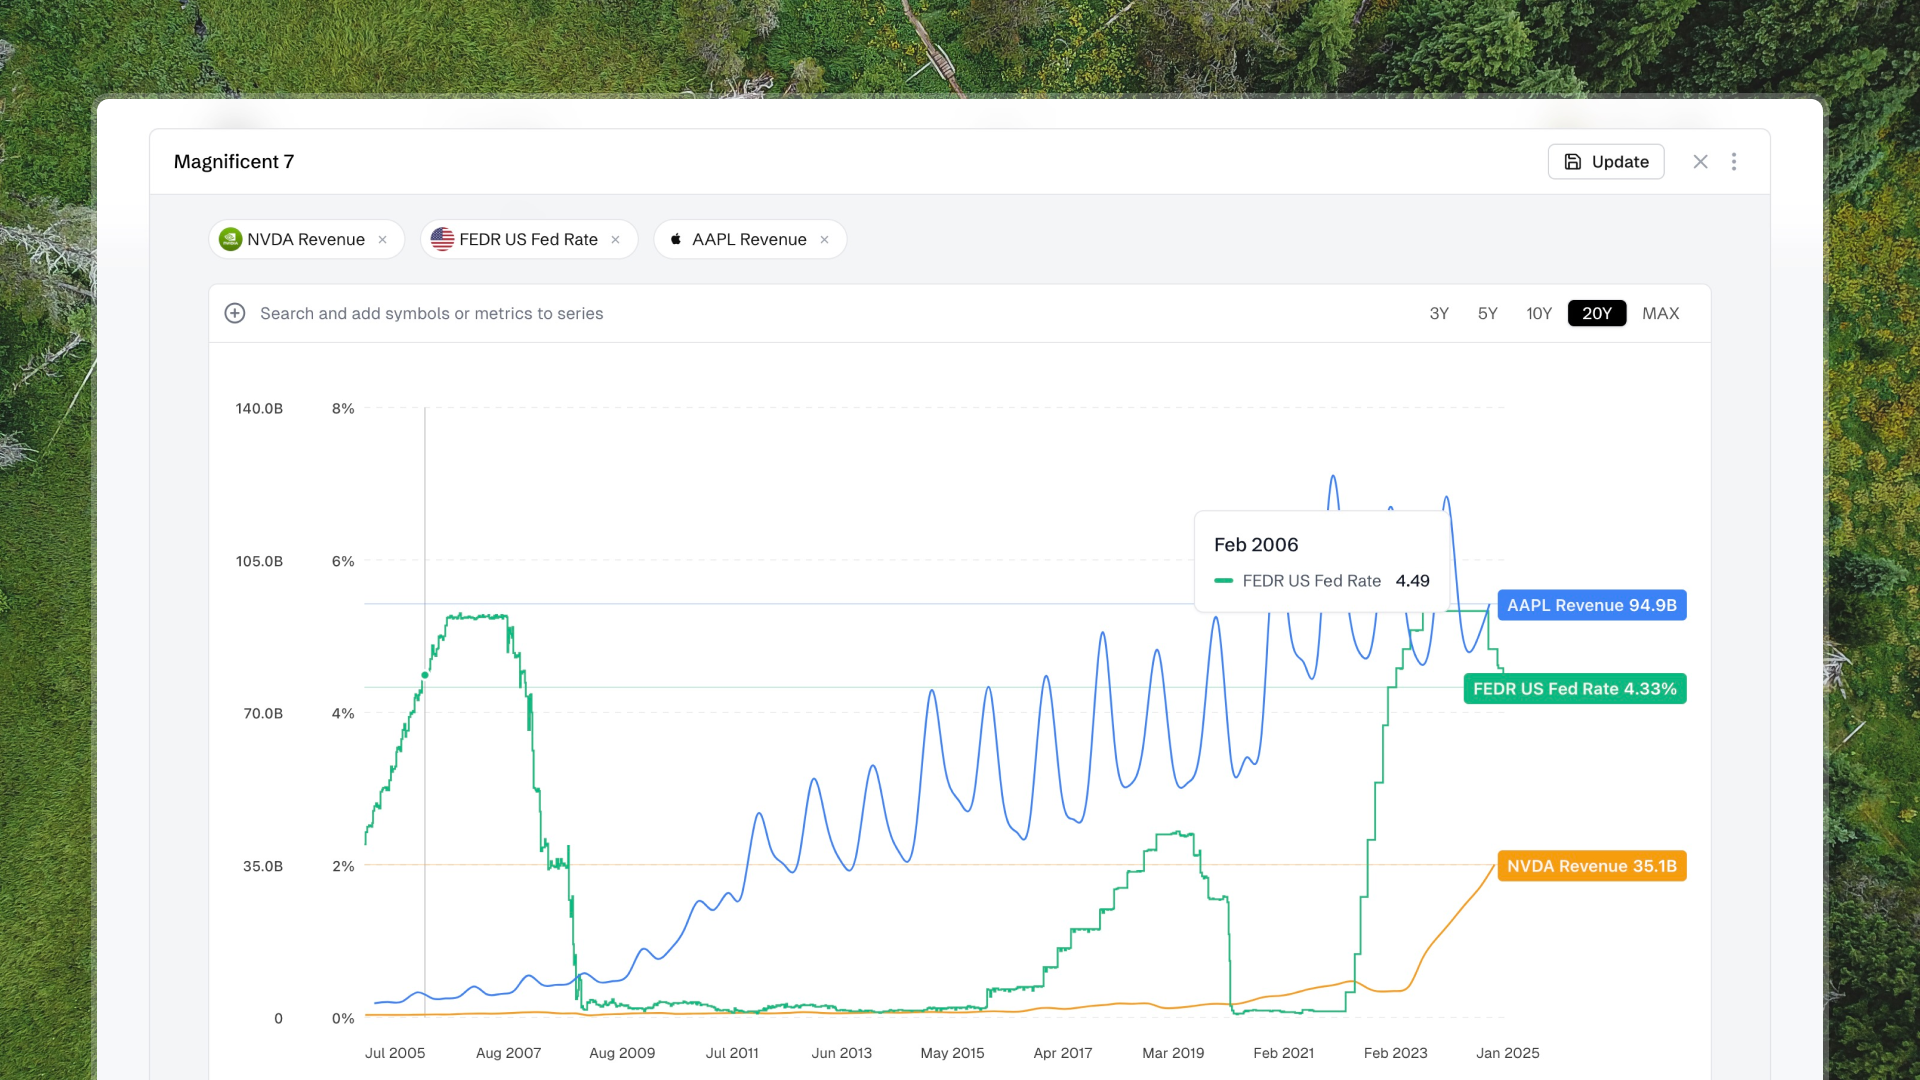Click the Aug 2007 x-axis label

[x=509, y=1053]
